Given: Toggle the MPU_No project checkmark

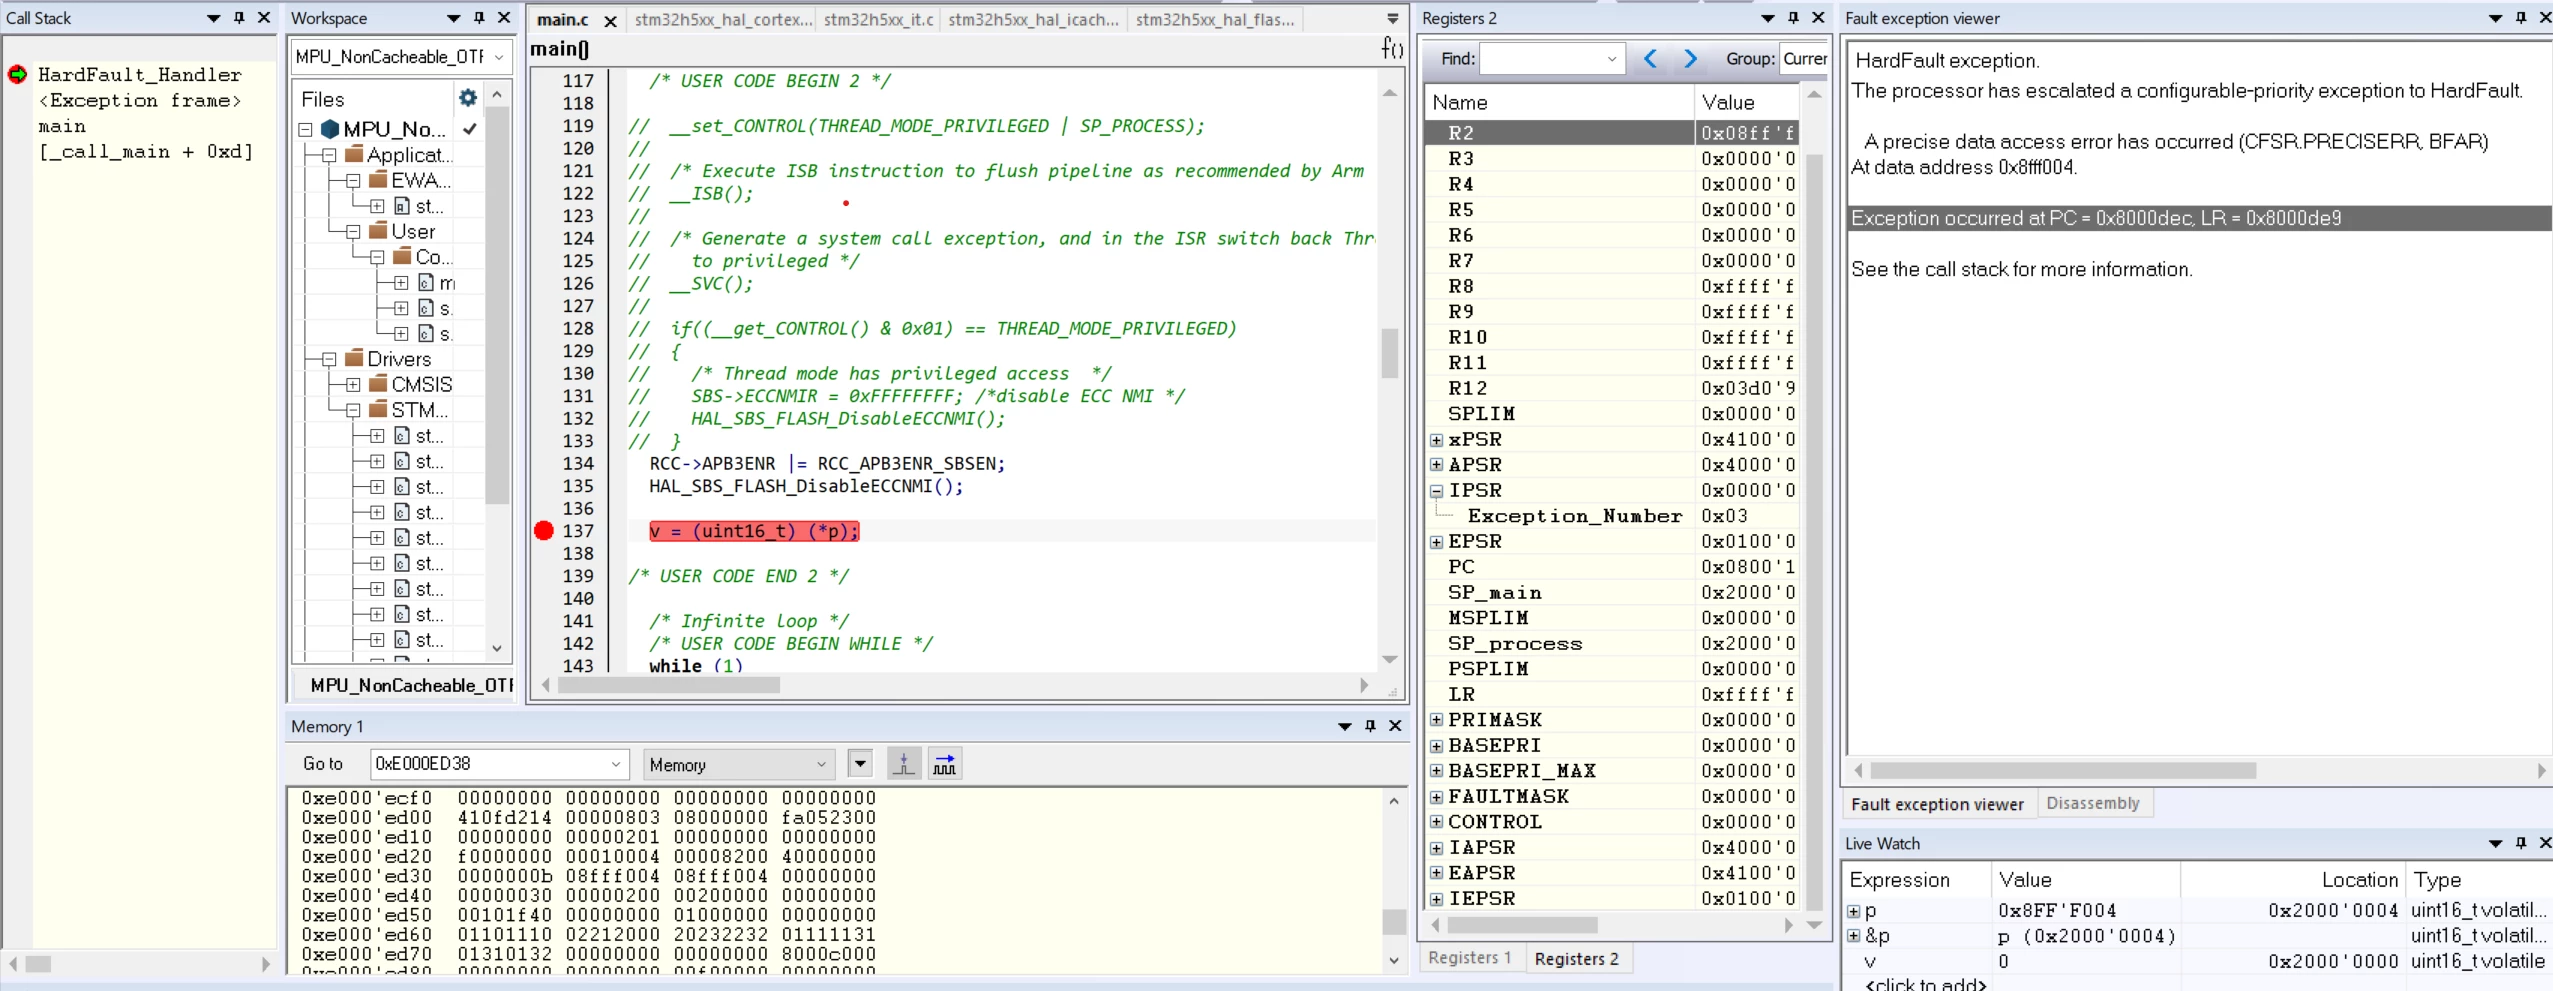Looking at the screenshot, I should tap(470, 129).
